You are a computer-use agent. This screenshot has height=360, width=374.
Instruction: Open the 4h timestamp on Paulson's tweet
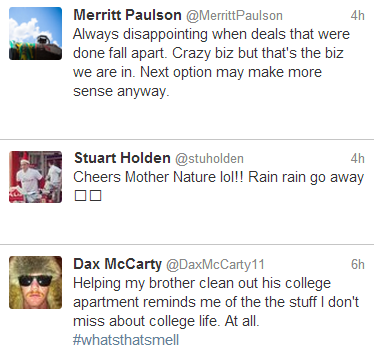[x=357, y=16]
